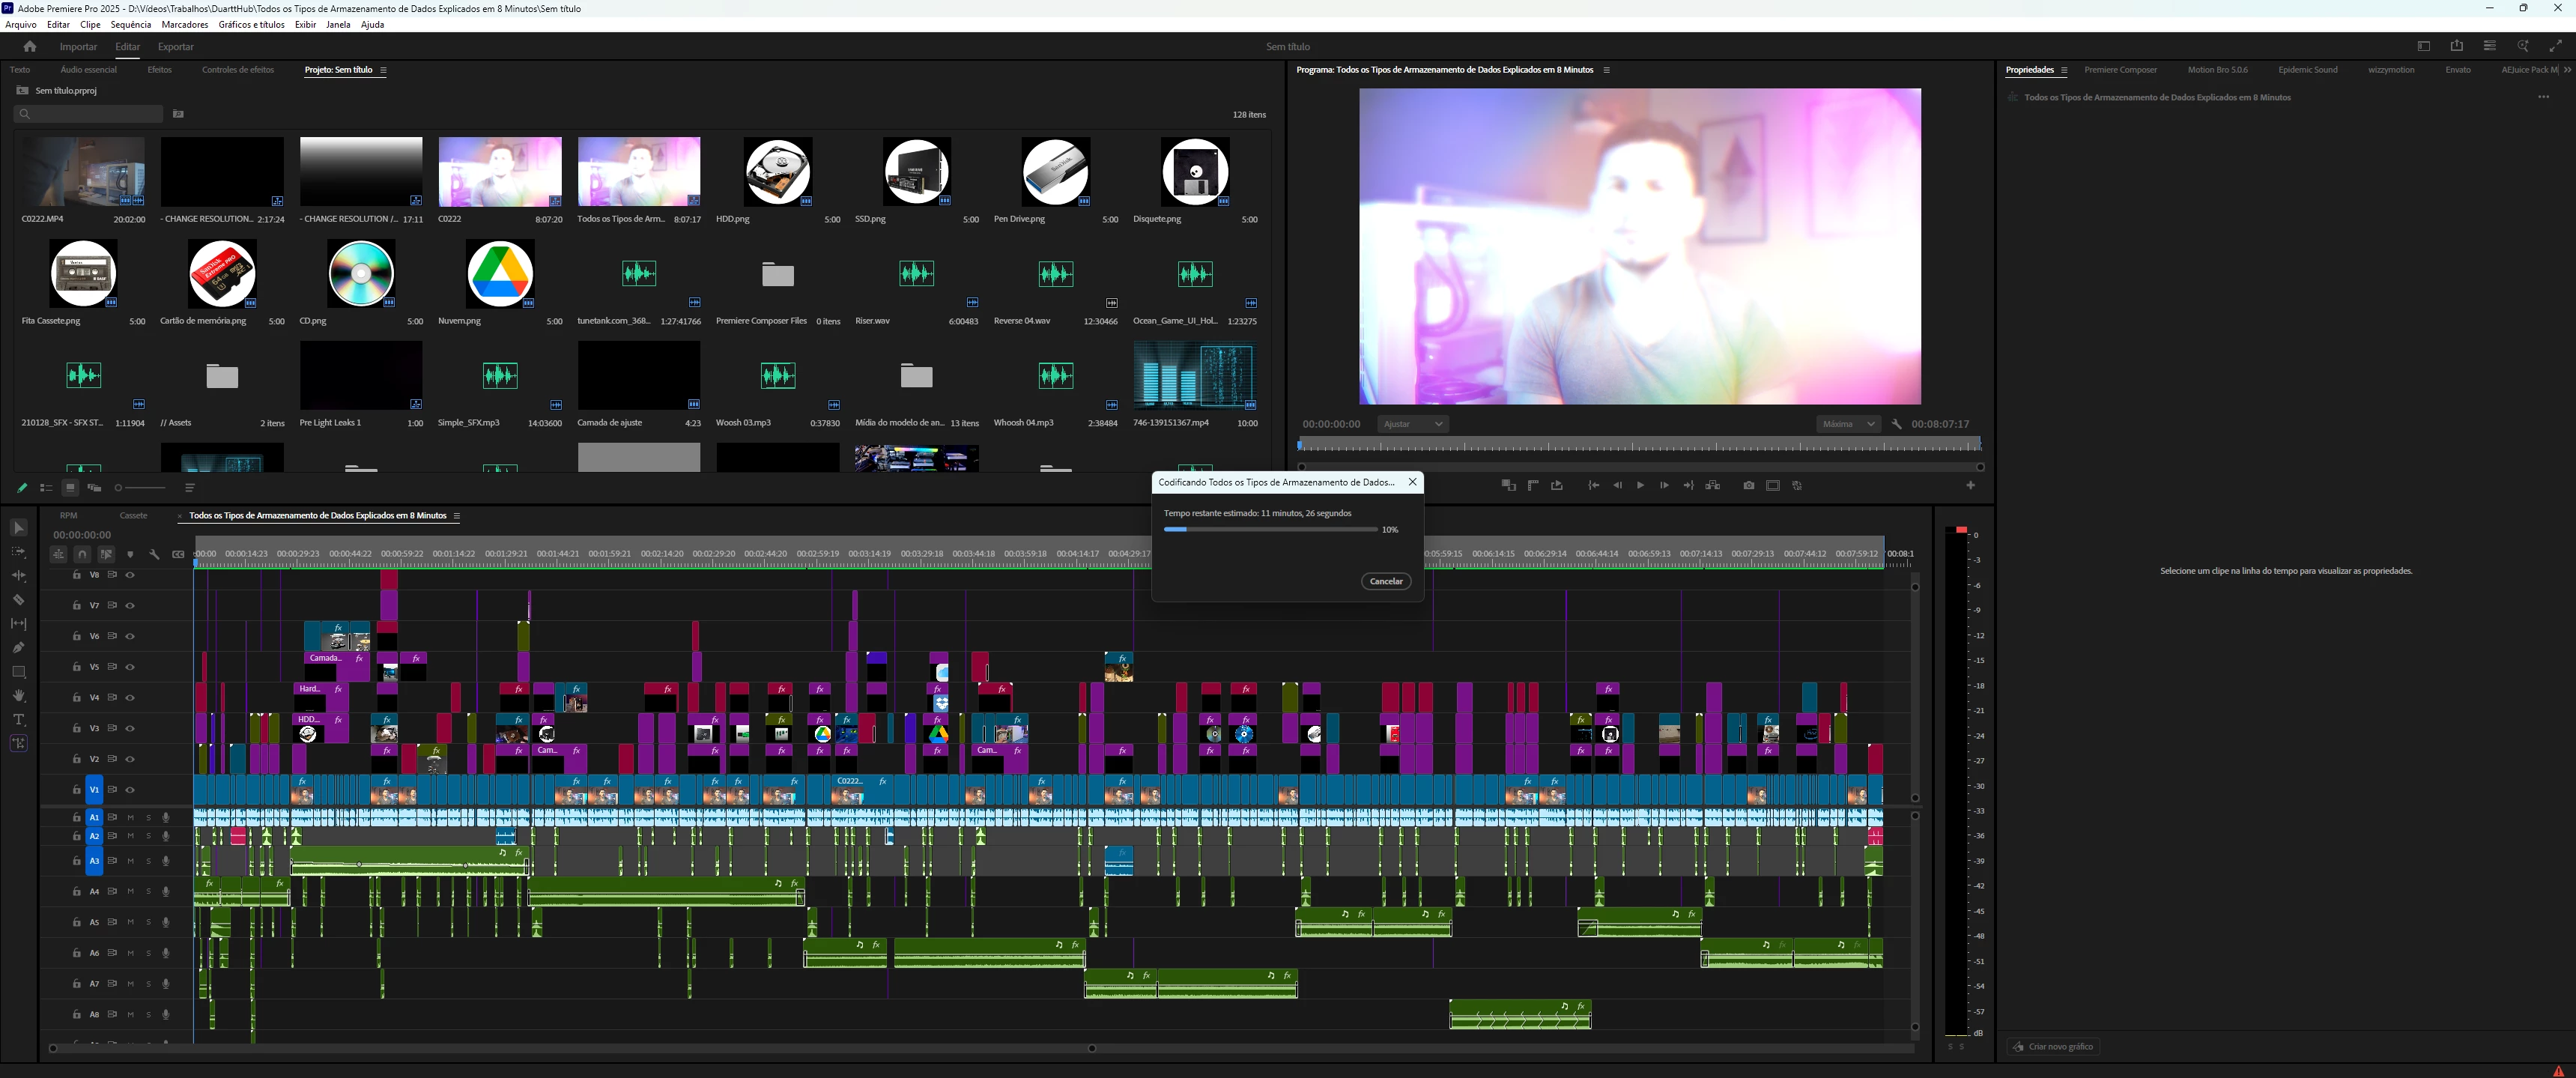This screenshot has width=2576, height=1078.
Task: Mute audio track A4
Action: point(130,891)
